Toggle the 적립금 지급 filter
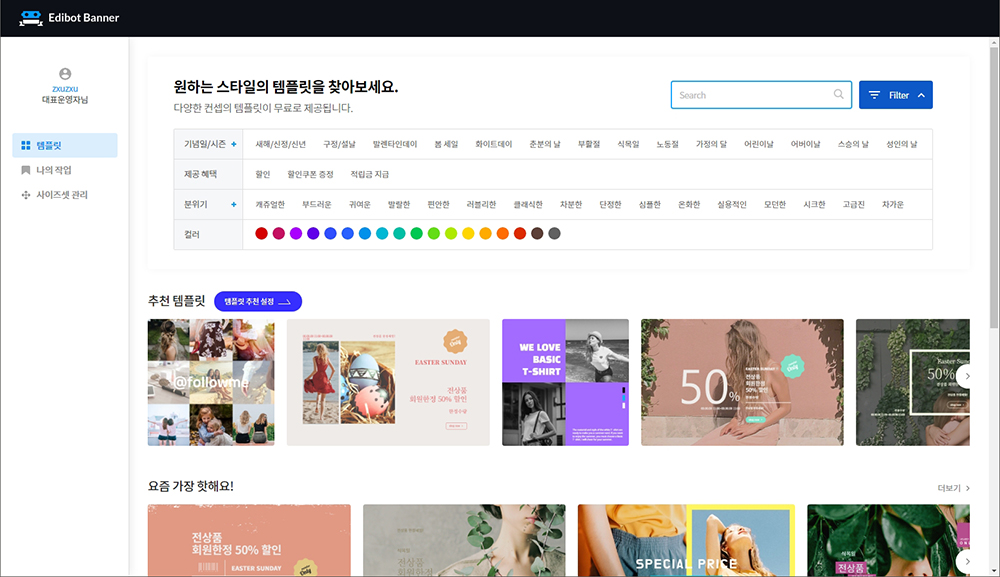The width and height of the screenshot is (1000, 577). pyautogui.click(x=369, y=174)
